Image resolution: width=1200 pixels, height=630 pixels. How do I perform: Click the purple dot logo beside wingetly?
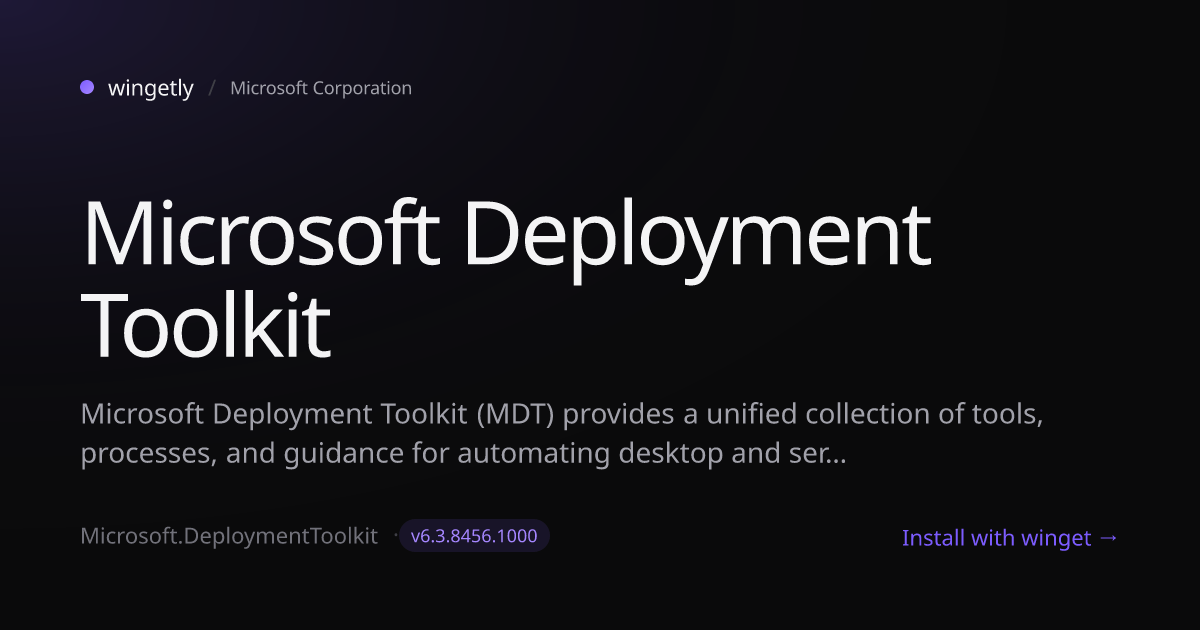[x=87, y=87]
